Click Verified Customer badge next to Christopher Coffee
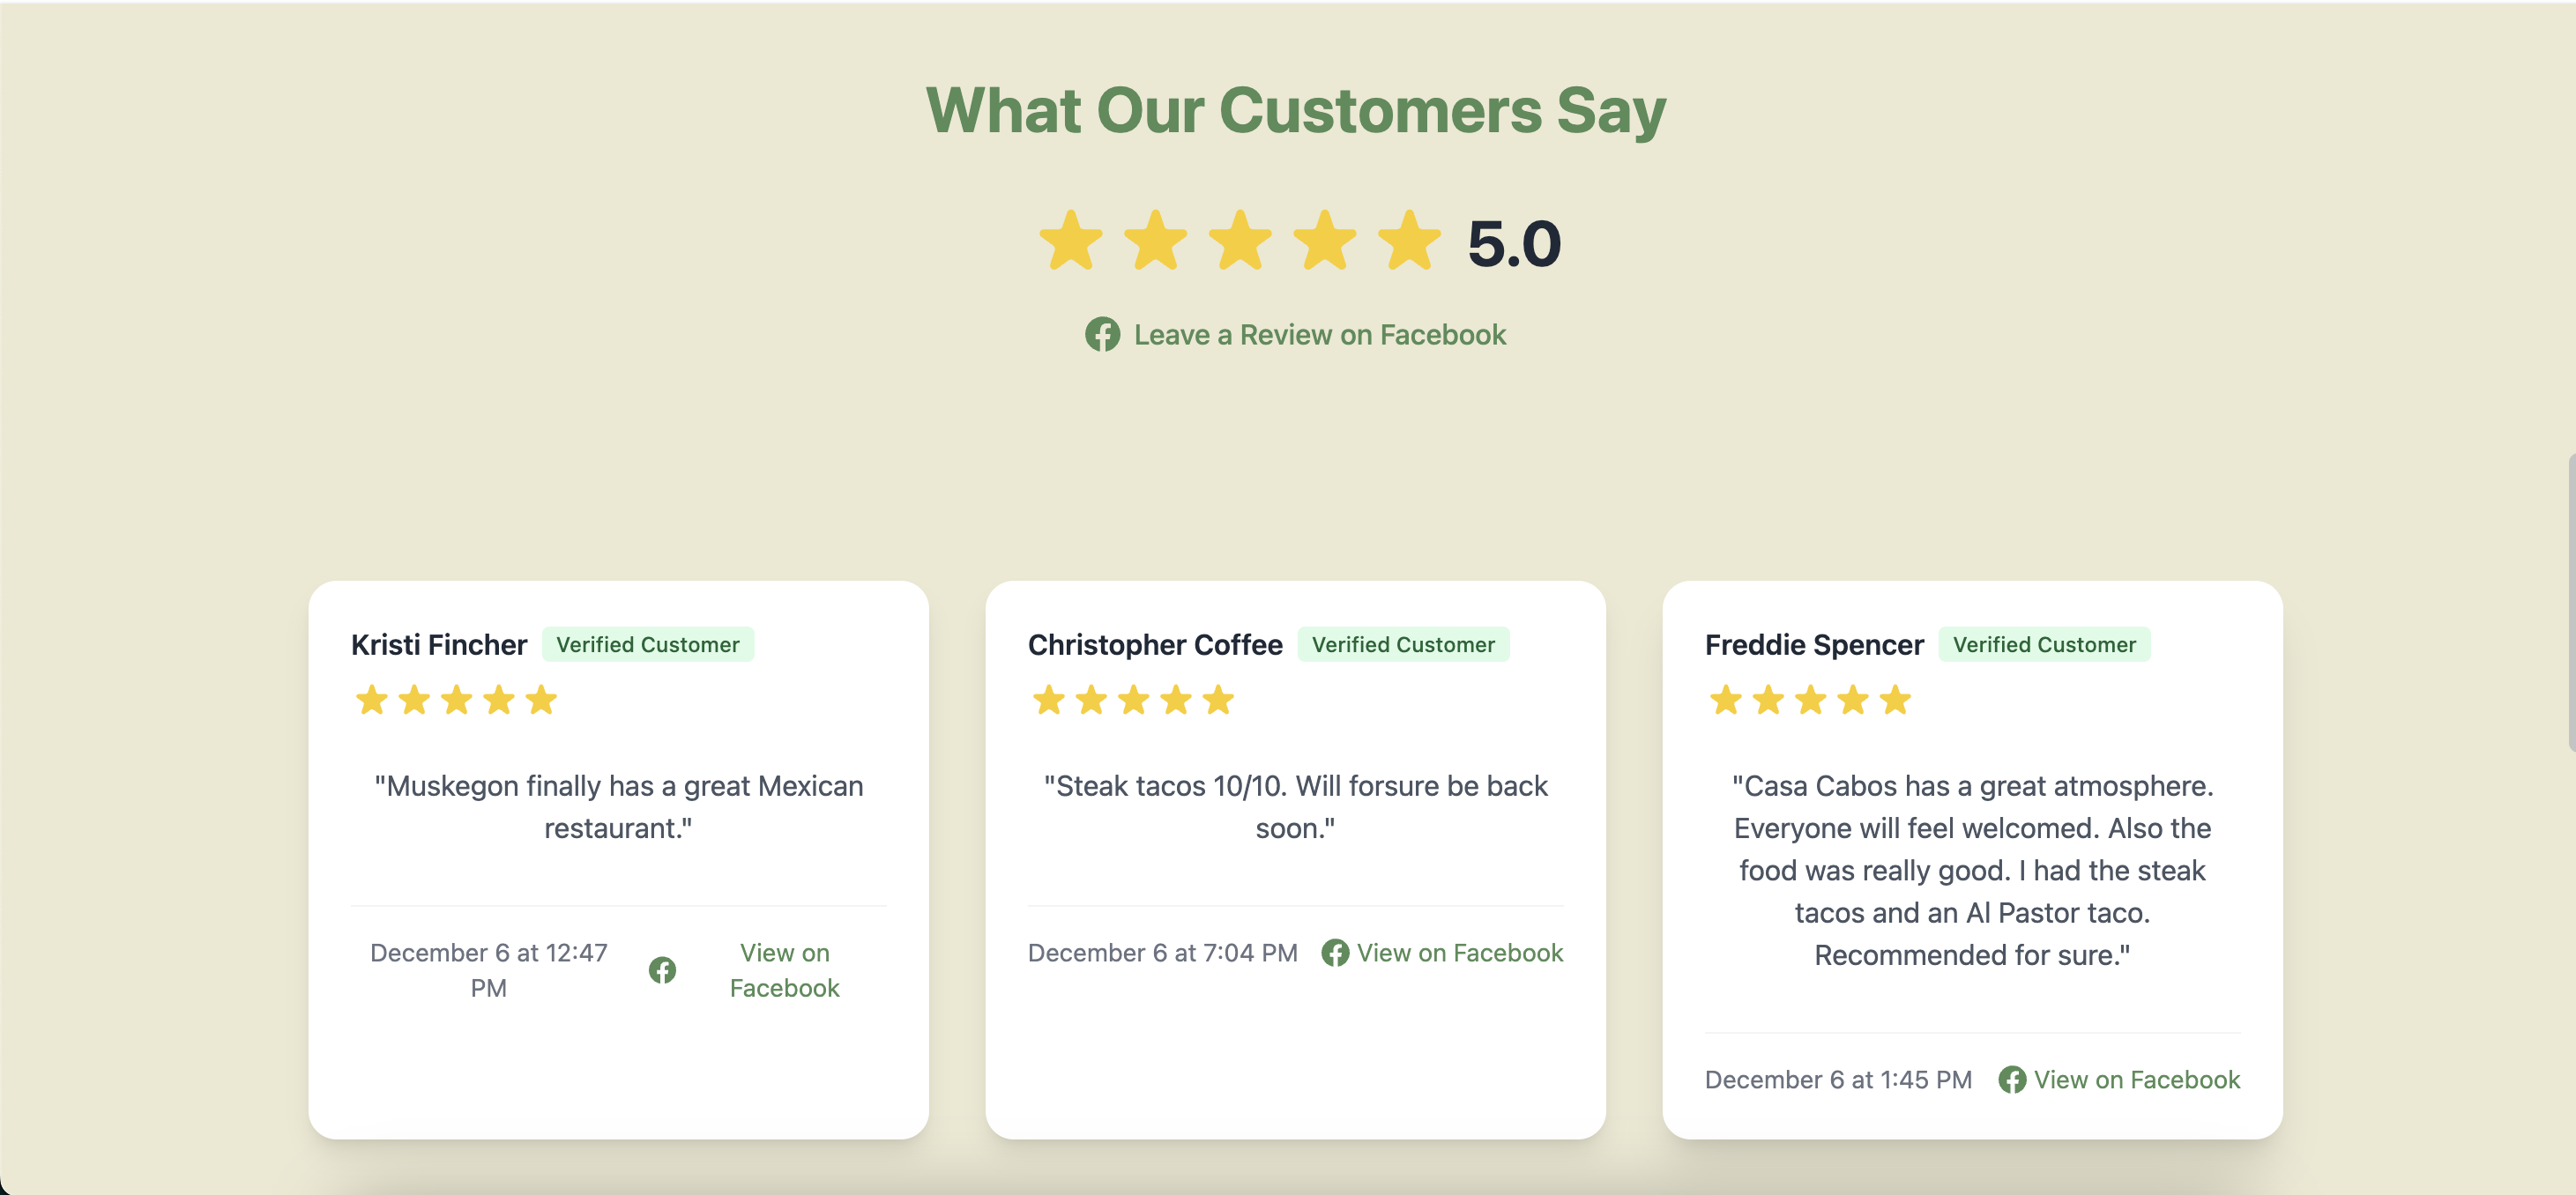Viewport: 2576px width, 1195px height. pos(1403,645)
